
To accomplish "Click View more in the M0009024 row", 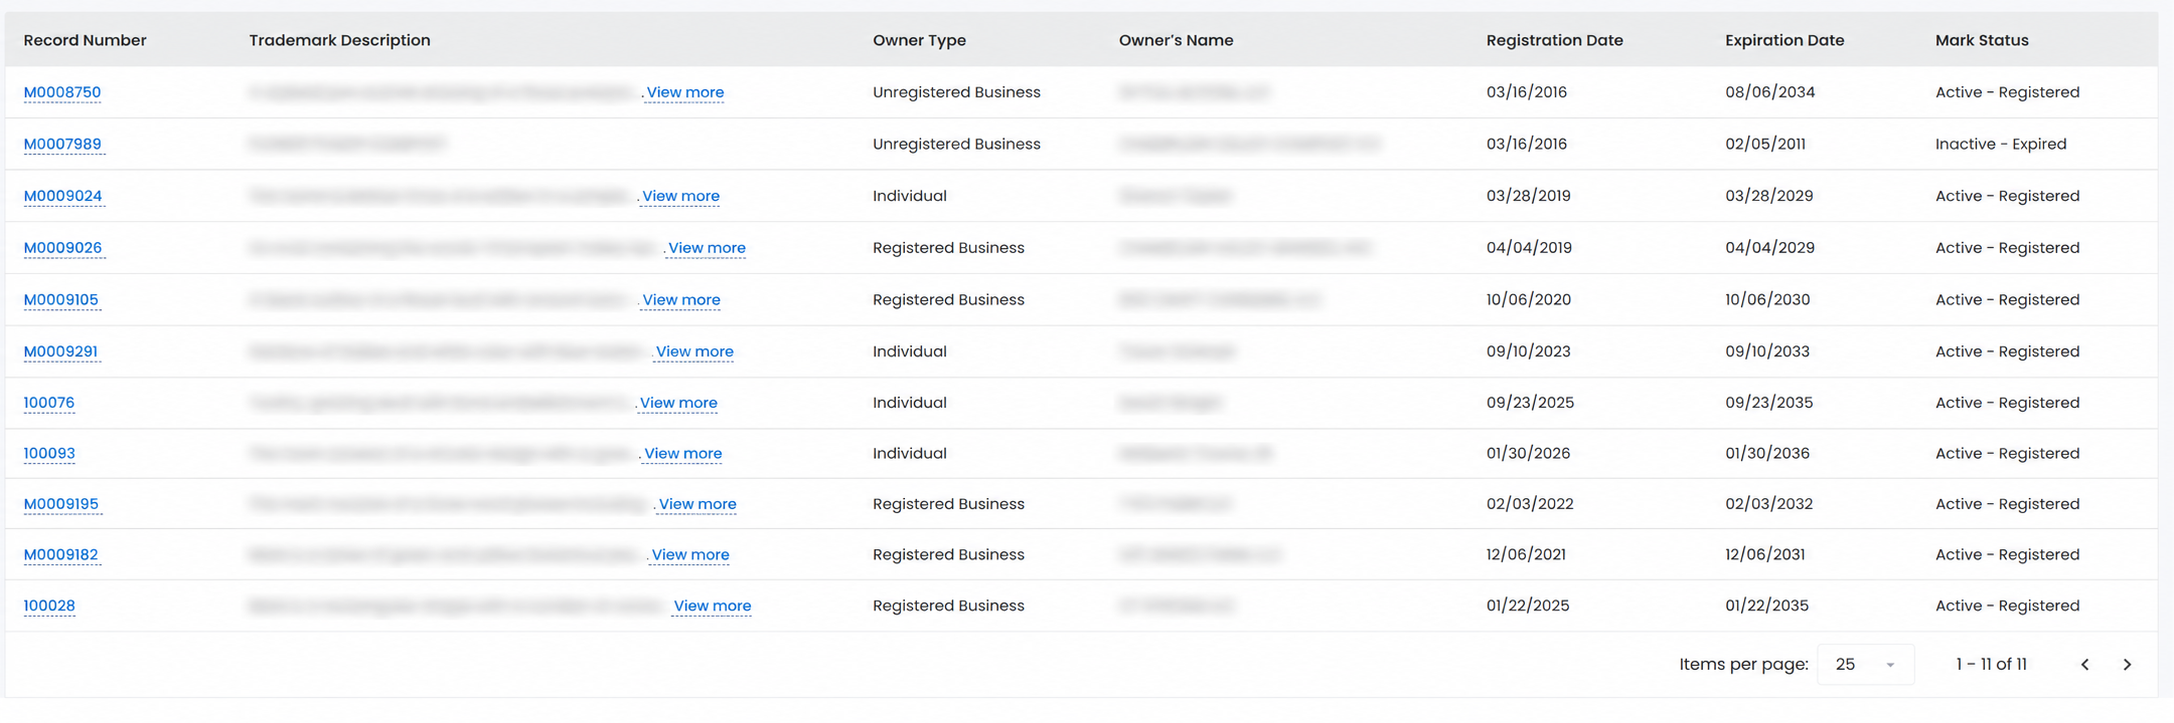I will (x=681, y=196).
